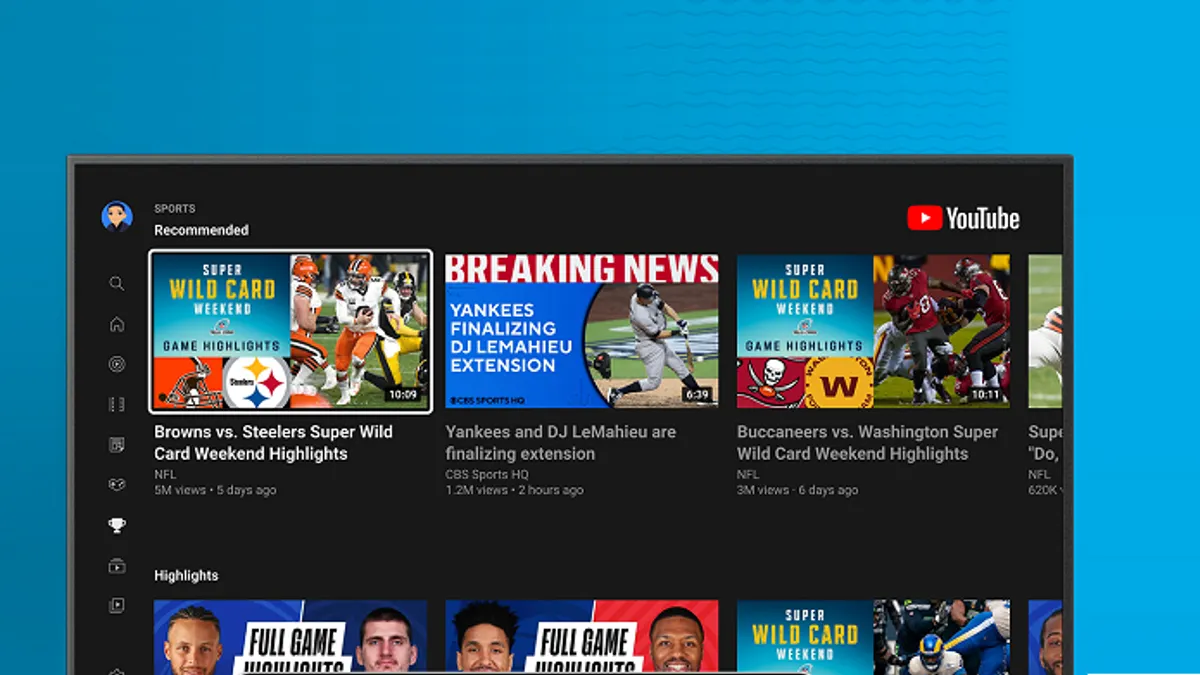Open the Library icon in the sidebar
The width and height of the screenshot is (1200, 675).
(117, 606)
